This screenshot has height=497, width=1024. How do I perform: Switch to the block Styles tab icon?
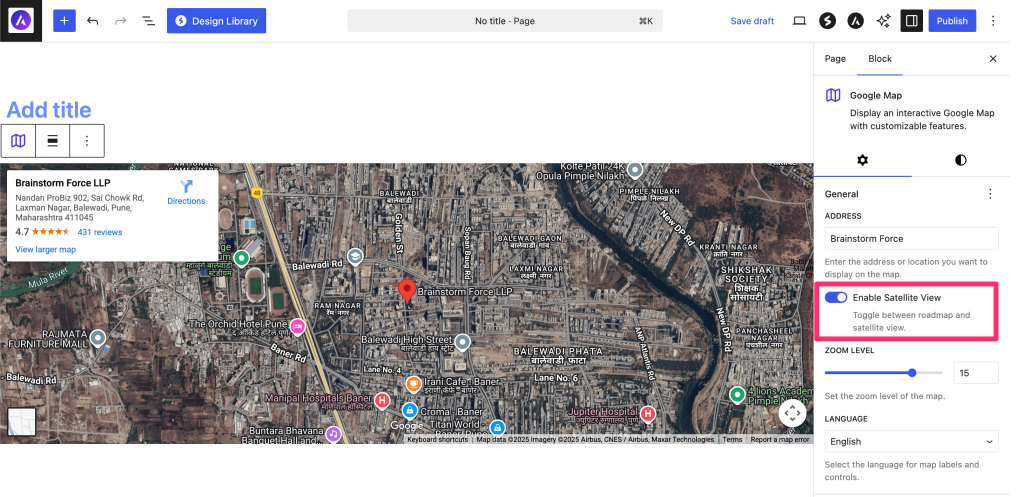(961, 160)
